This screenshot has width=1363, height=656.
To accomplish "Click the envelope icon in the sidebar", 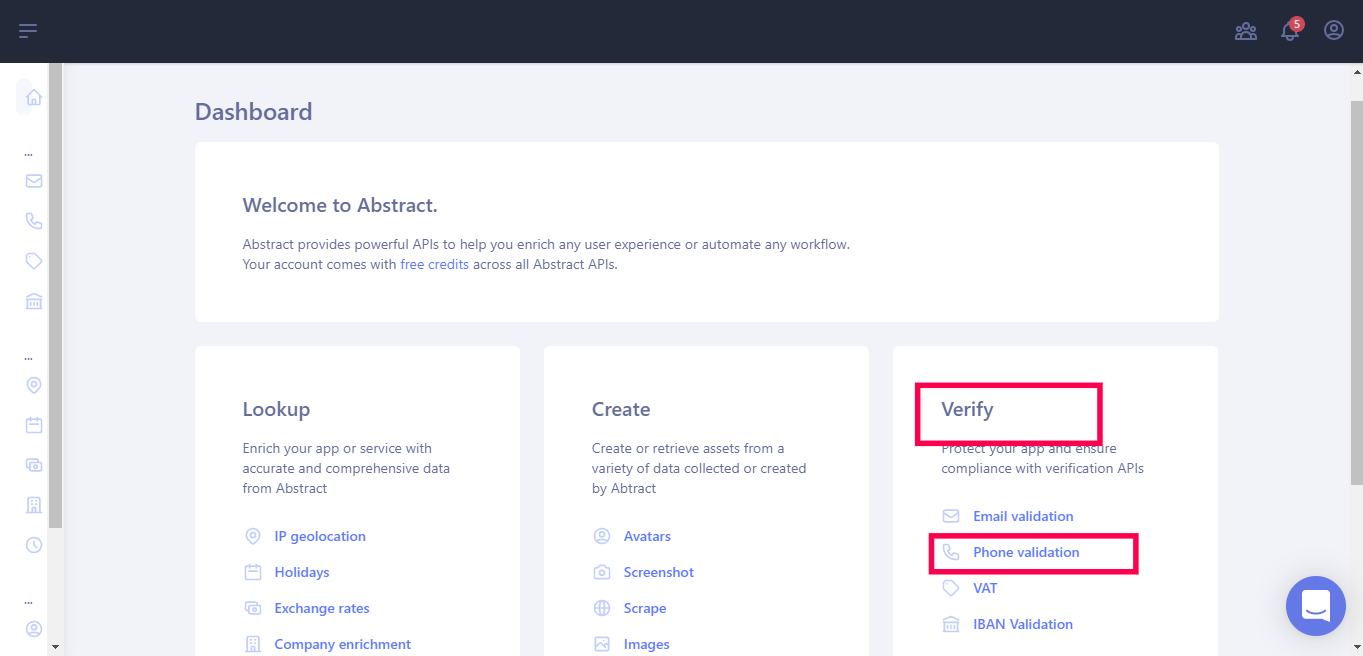I will (34, 181).
